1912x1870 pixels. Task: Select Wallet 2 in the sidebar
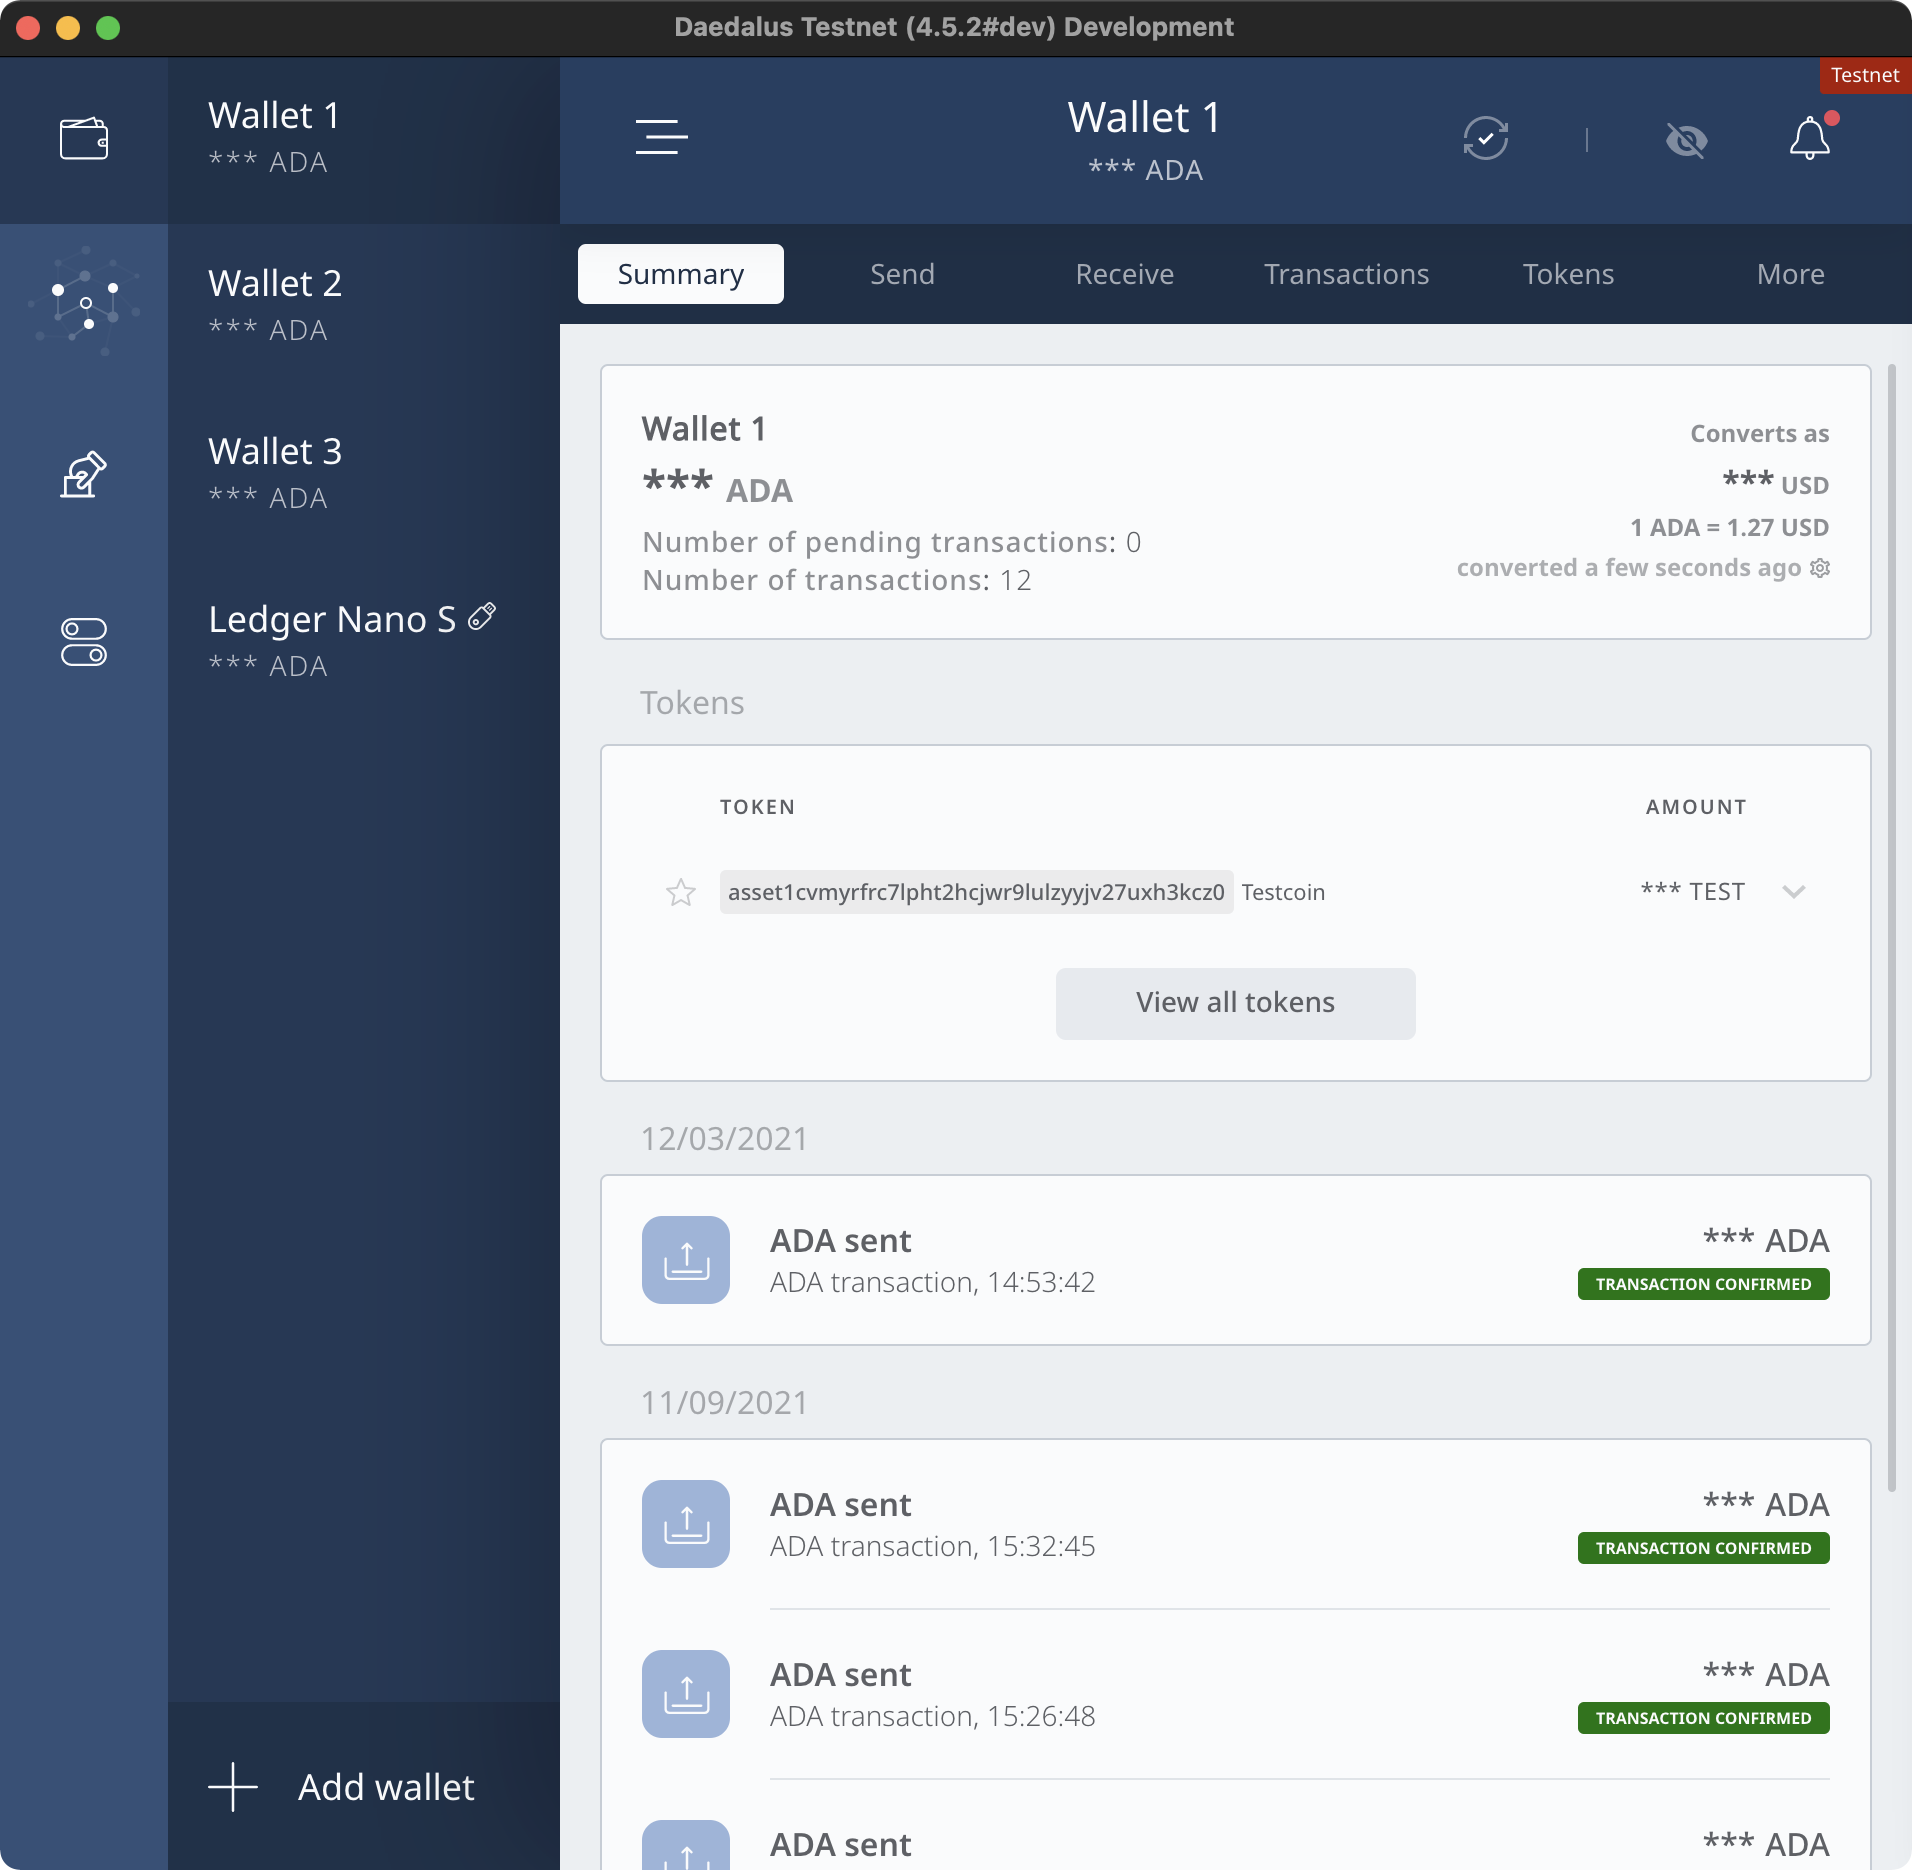click(x=364, y=307)
